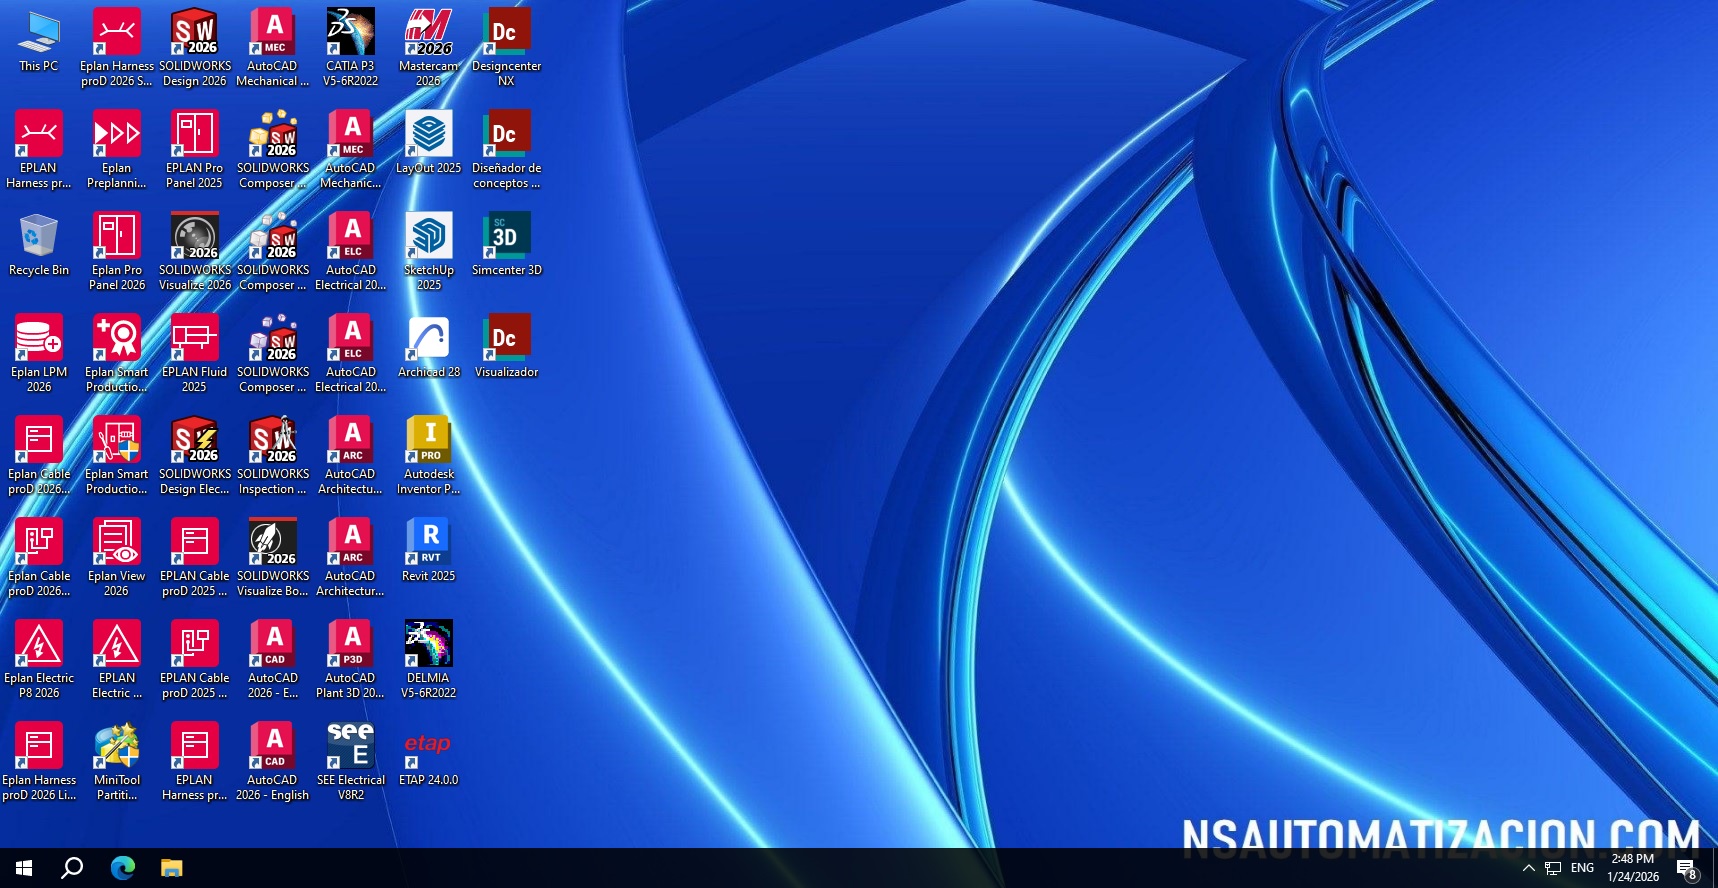1718x888 pixels.
Task: Launch the SOLIDWORKS Inspection shortcut
Action: tap(273, 456)
